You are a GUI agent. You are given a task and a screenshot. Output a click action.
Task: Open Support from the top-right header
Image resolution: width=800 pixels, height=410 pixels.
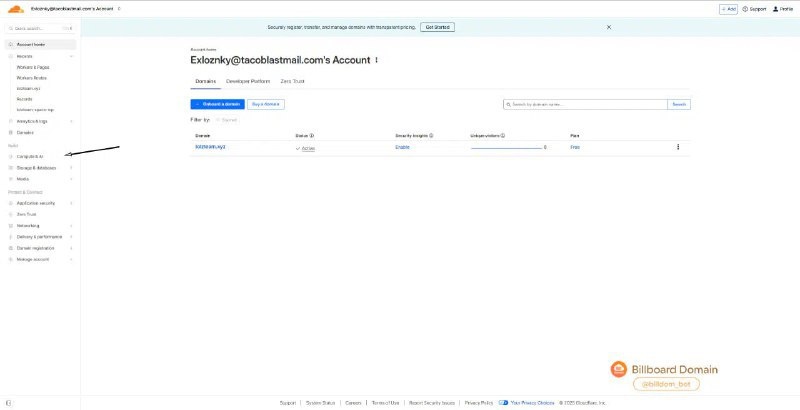(754, 9)
